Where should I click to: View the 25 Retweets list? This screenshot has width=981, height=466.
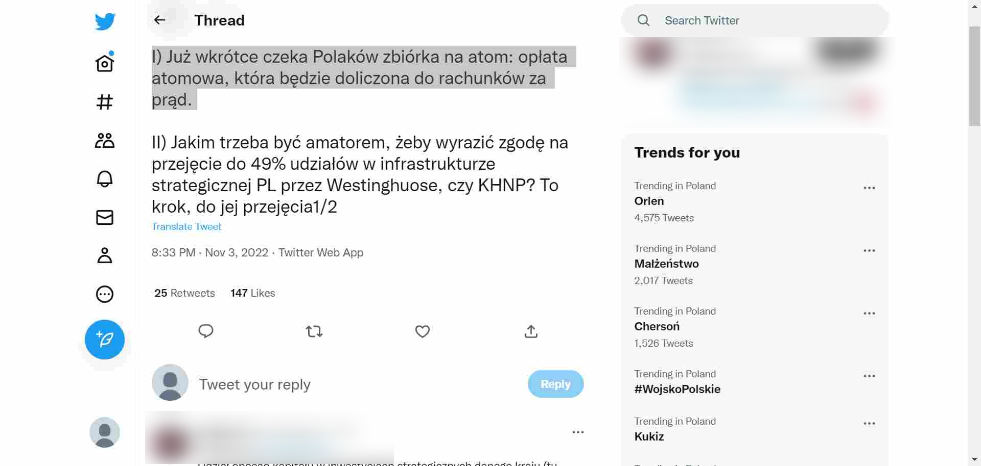185,293
